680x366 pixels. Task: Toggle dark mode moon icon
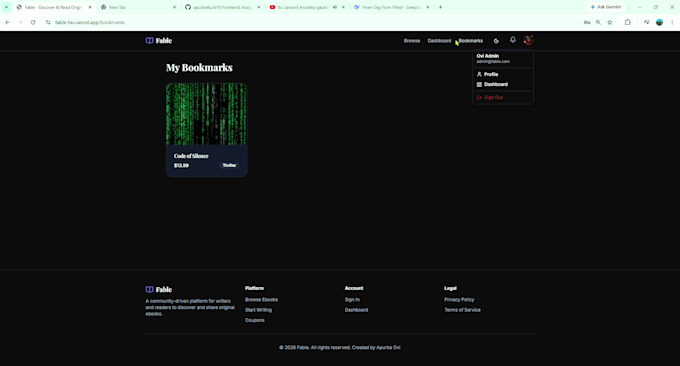coord(496,41)
